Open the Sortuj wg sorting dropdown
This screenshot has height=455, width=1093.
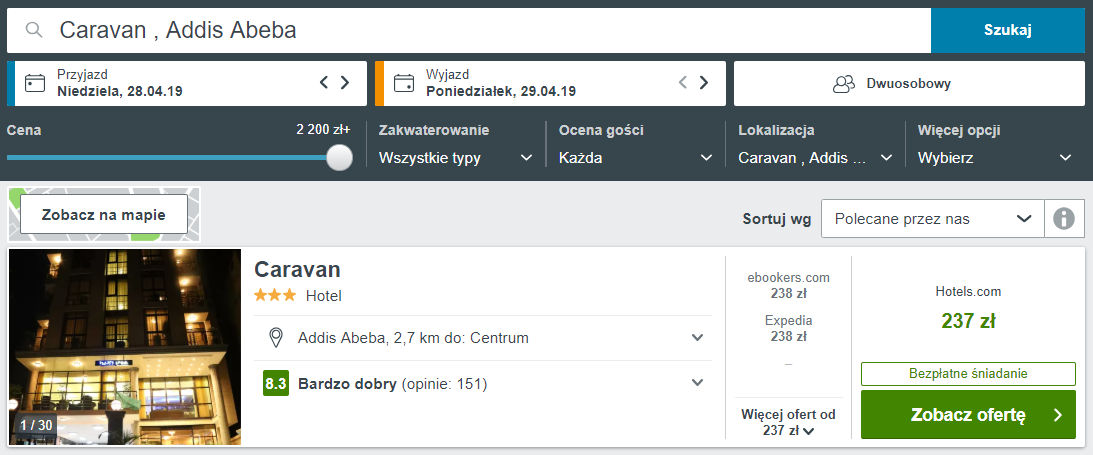pos(933,219)
